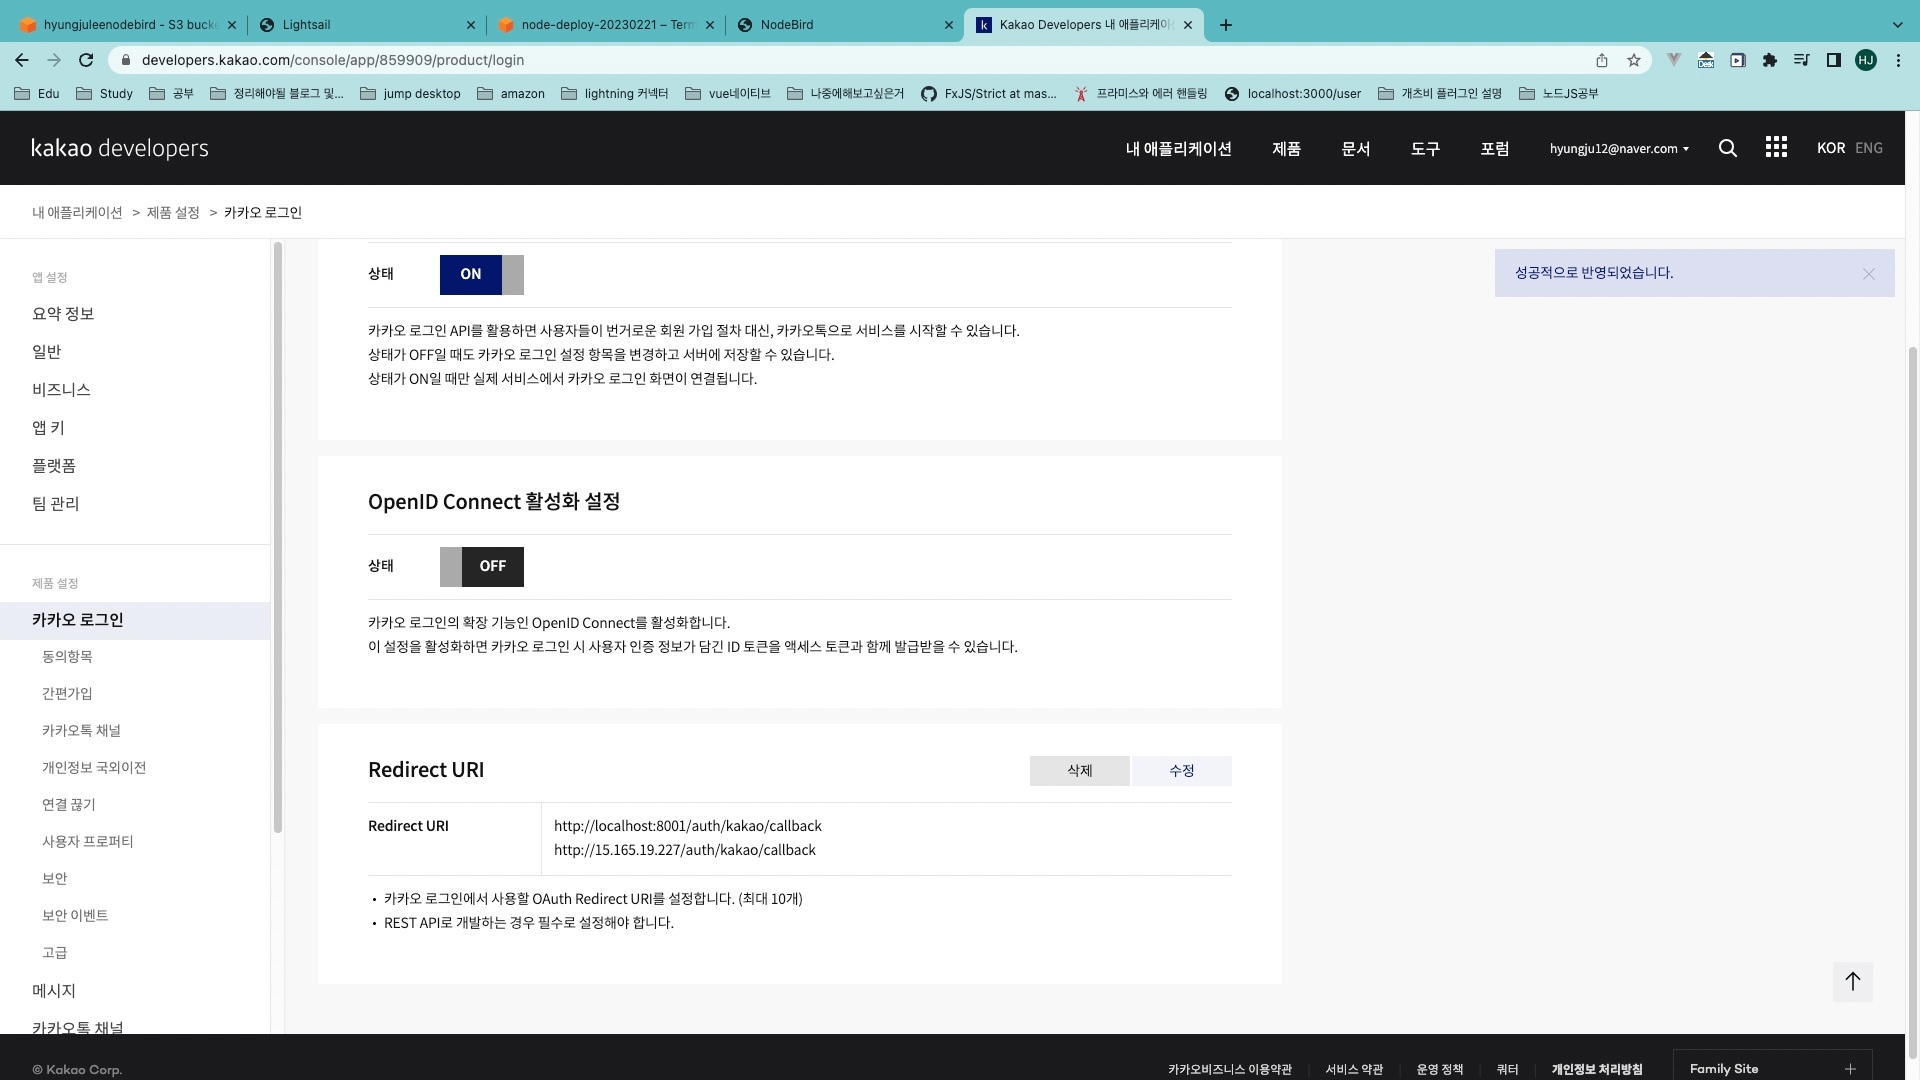
Task: Open 메시지 sidebar item
Action: (54, 991)
